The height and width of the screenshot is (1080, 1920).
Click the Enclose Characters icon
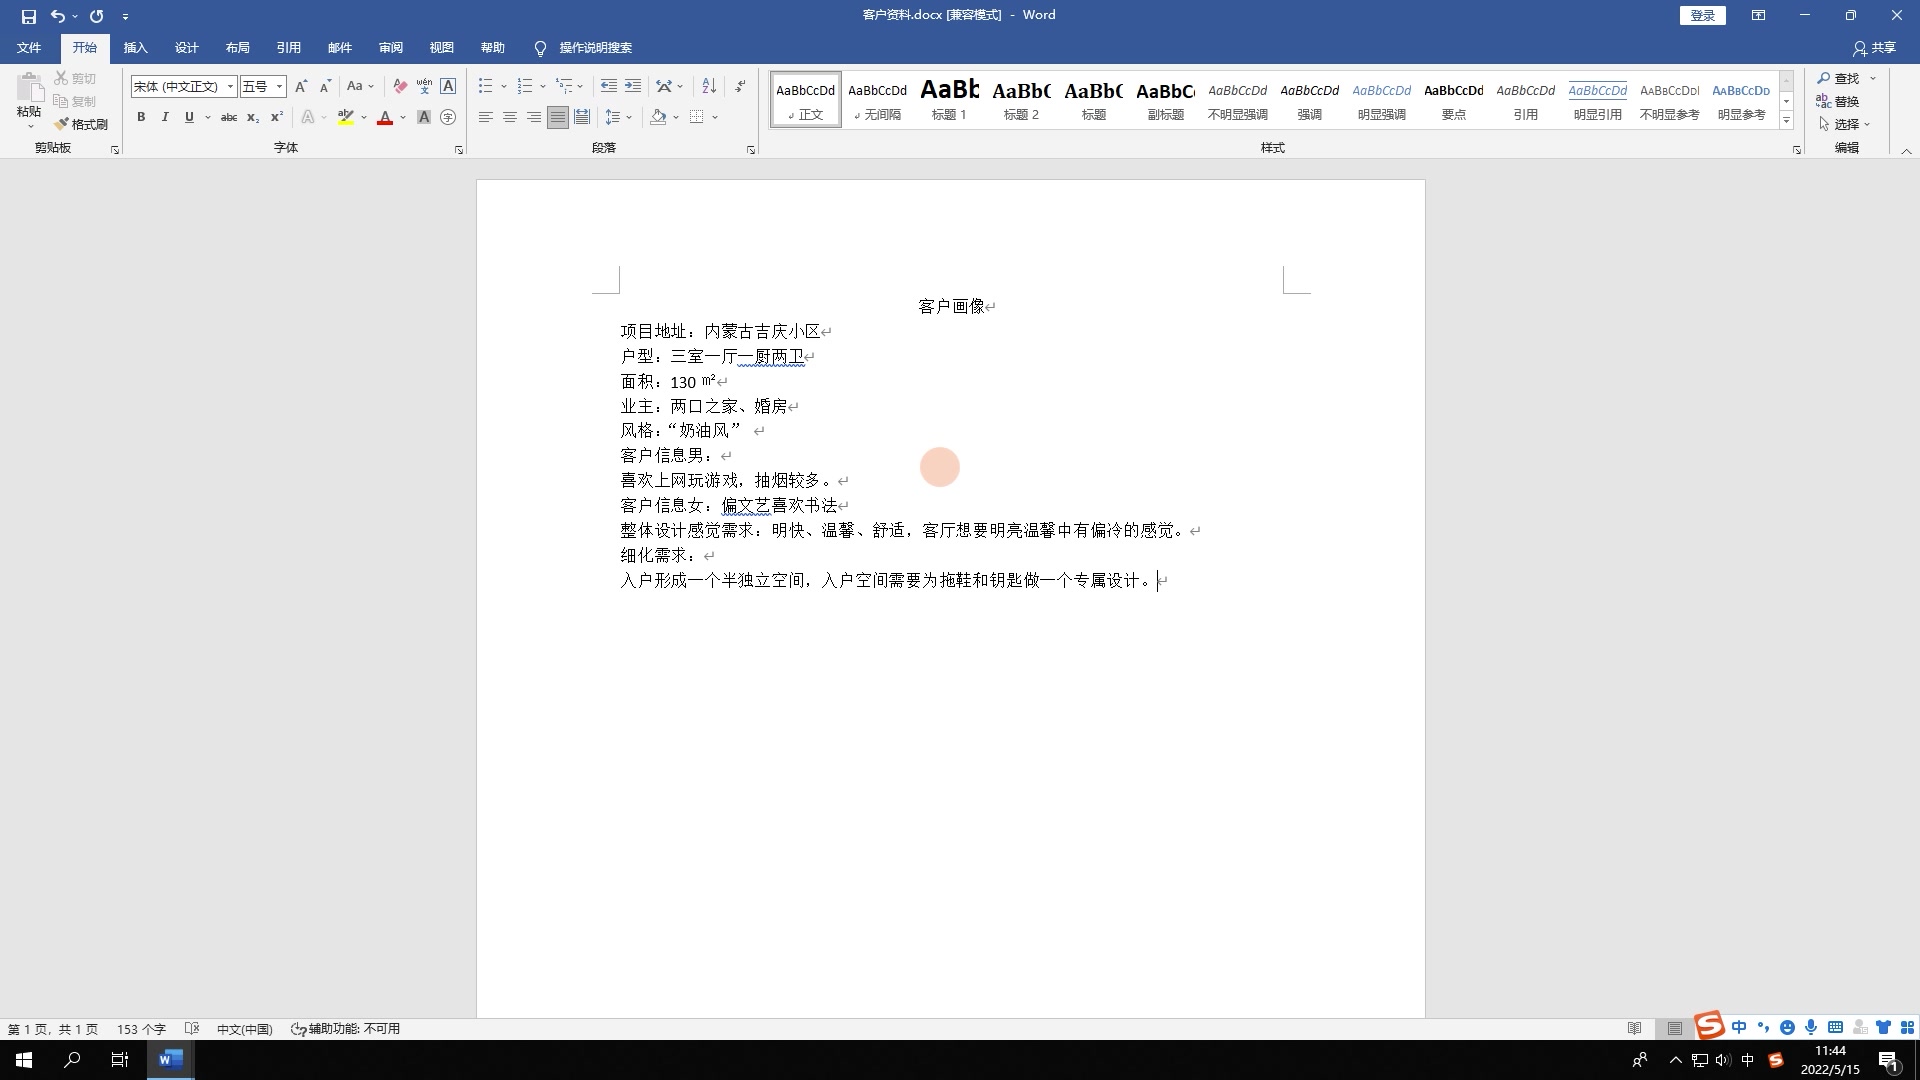tap(448, 117)
